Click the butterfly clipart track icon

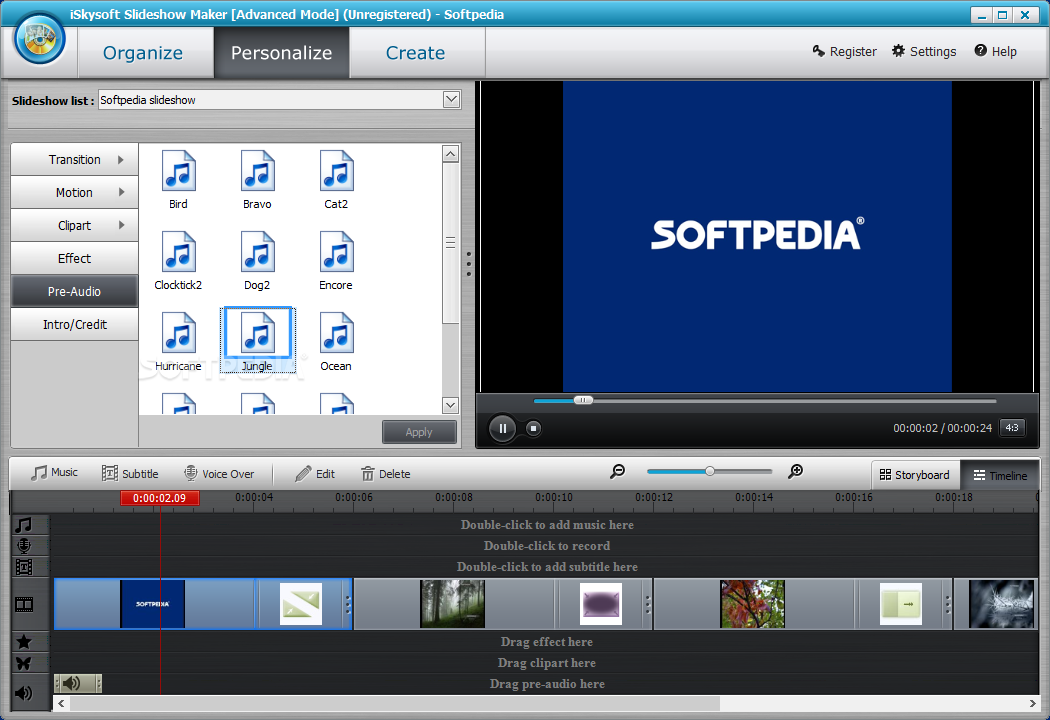24,663
